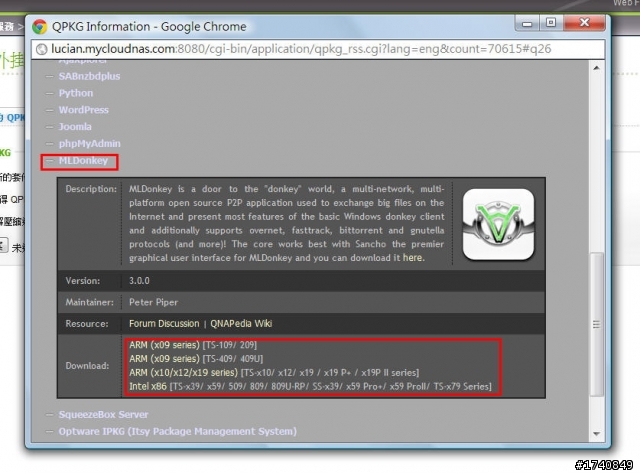Minimize the QPKG Information window

coord(527,23)
